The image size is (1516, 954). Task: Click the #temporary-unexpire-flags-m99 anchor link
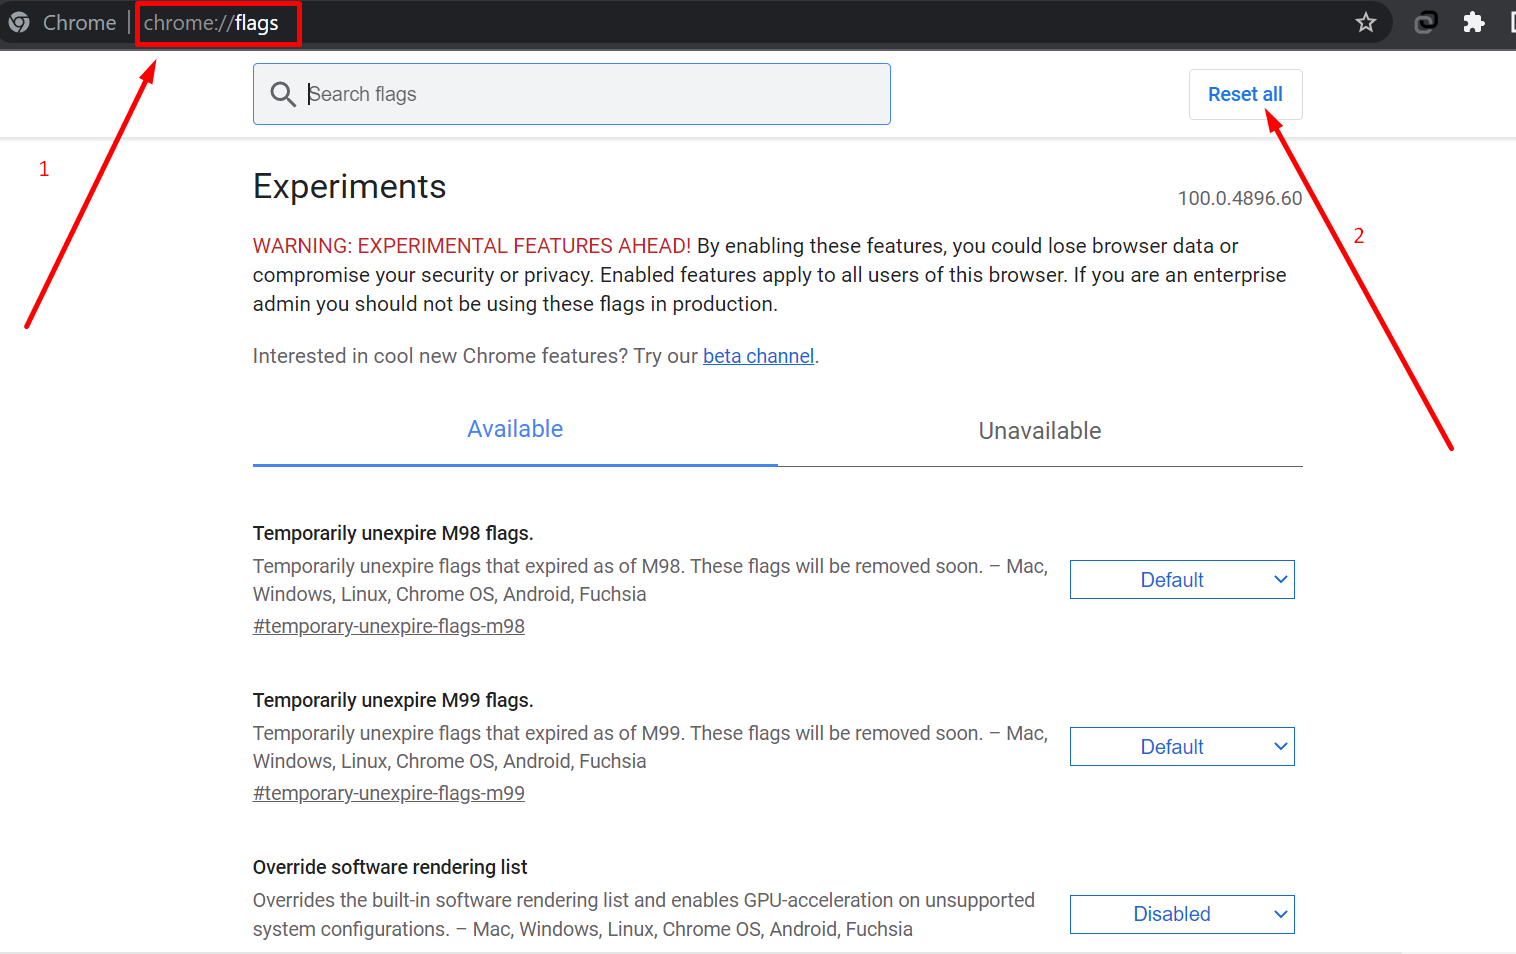389,793
